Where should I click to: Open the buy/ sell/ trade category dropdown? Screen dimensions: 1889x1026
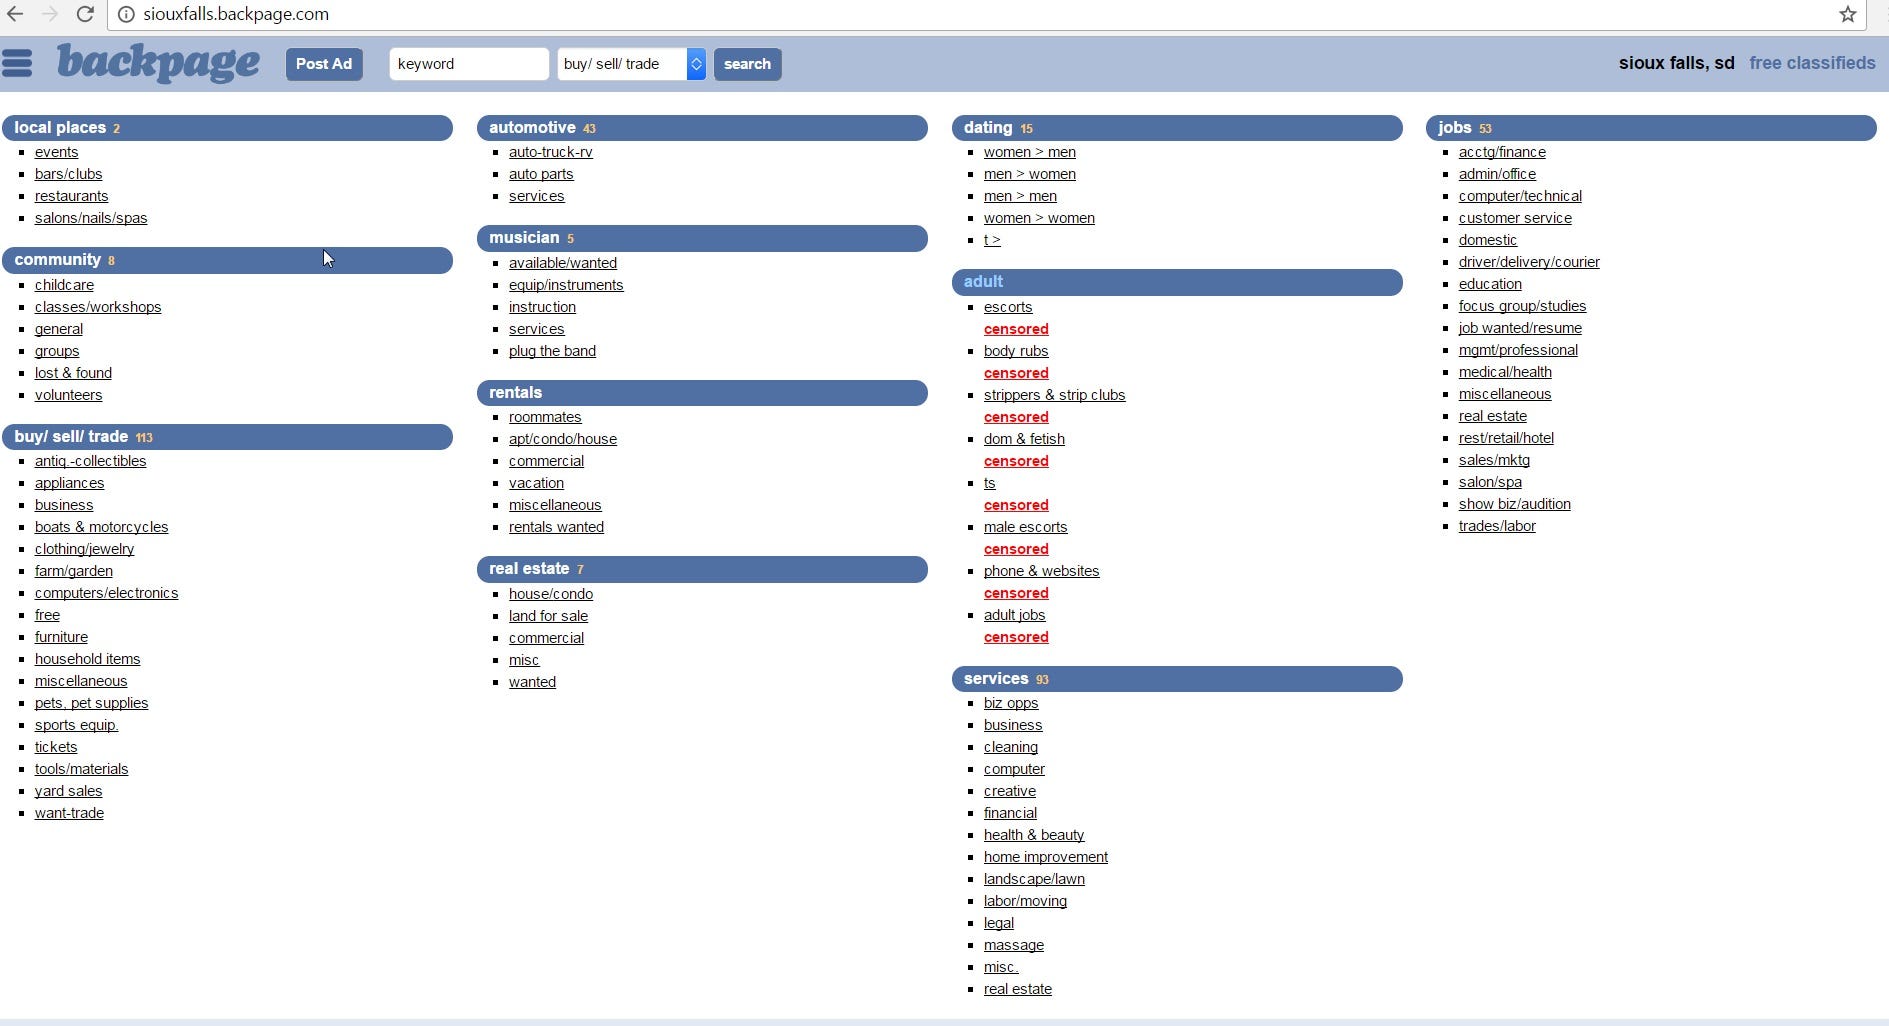coord(631,64)
